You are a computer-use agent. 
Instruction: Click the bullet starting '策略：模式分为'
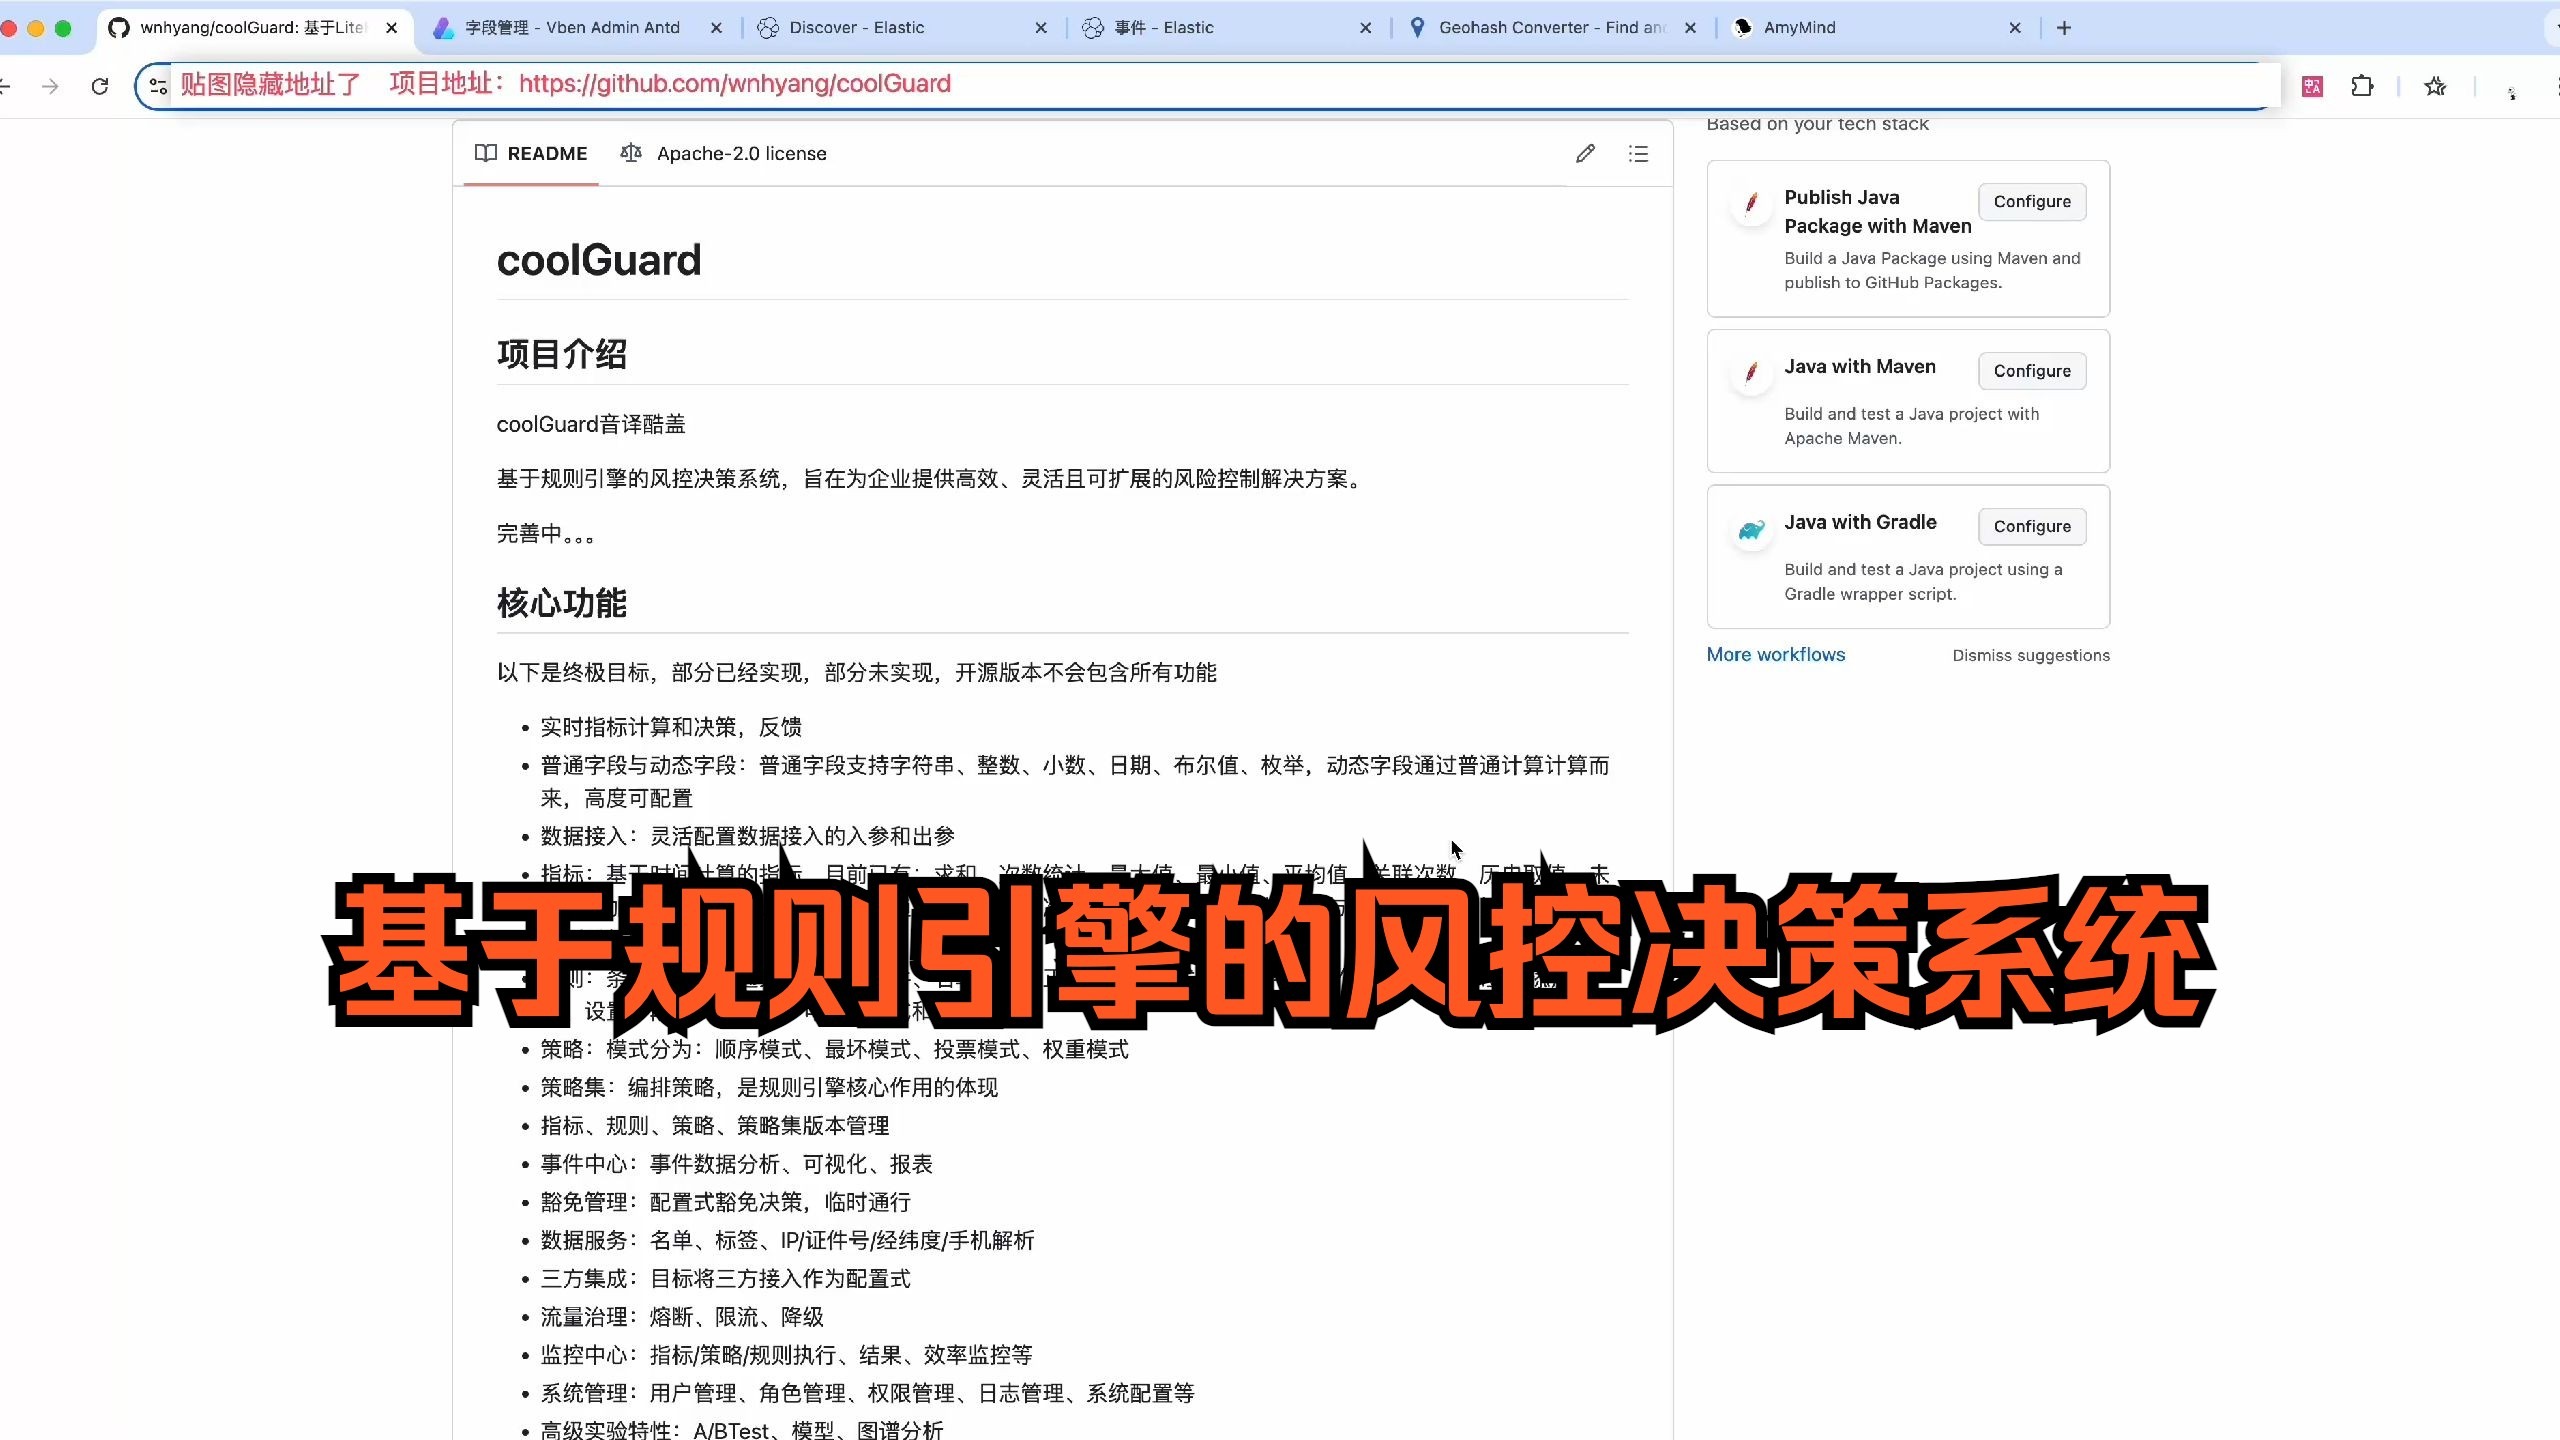[835, 1050]
